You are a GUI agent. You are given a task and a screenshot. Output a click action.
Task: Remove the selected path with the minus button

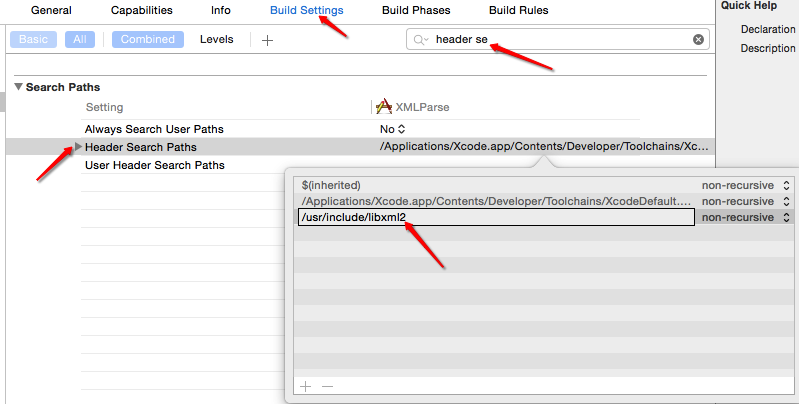click(x=327, y=386)
